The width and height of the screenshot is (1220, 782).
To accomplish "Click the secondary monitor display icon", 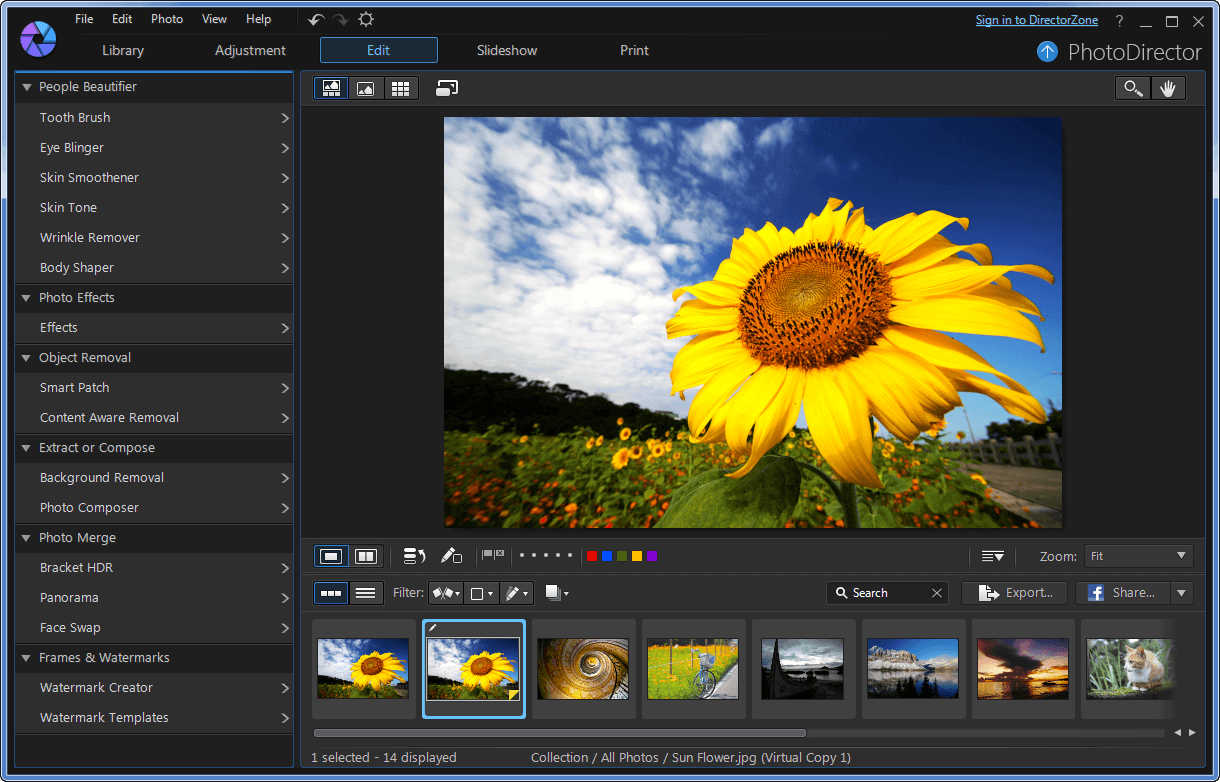I will click(447, 88).
